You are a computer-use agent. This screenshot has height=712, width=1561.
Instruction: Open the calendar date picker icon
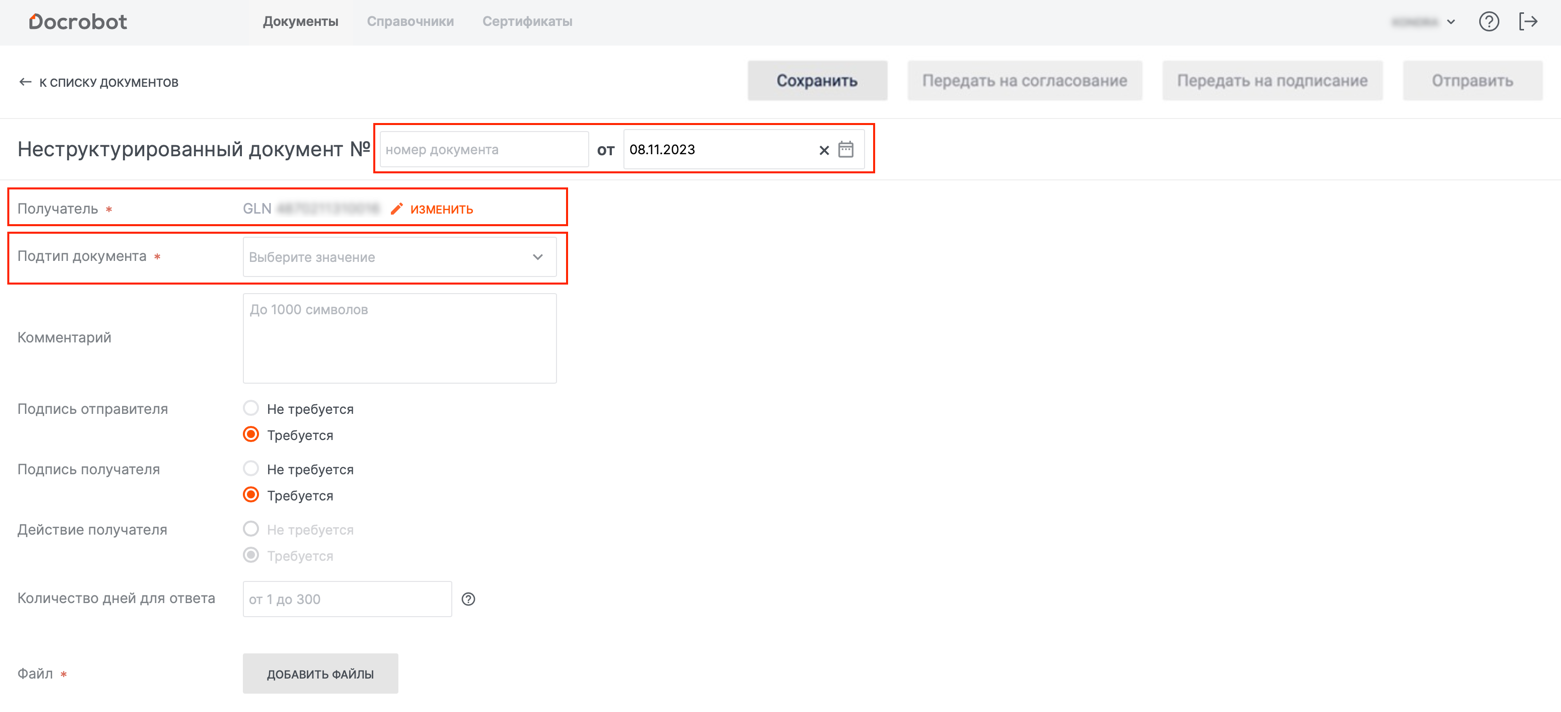pyautogui.click(x=846, y=149)
